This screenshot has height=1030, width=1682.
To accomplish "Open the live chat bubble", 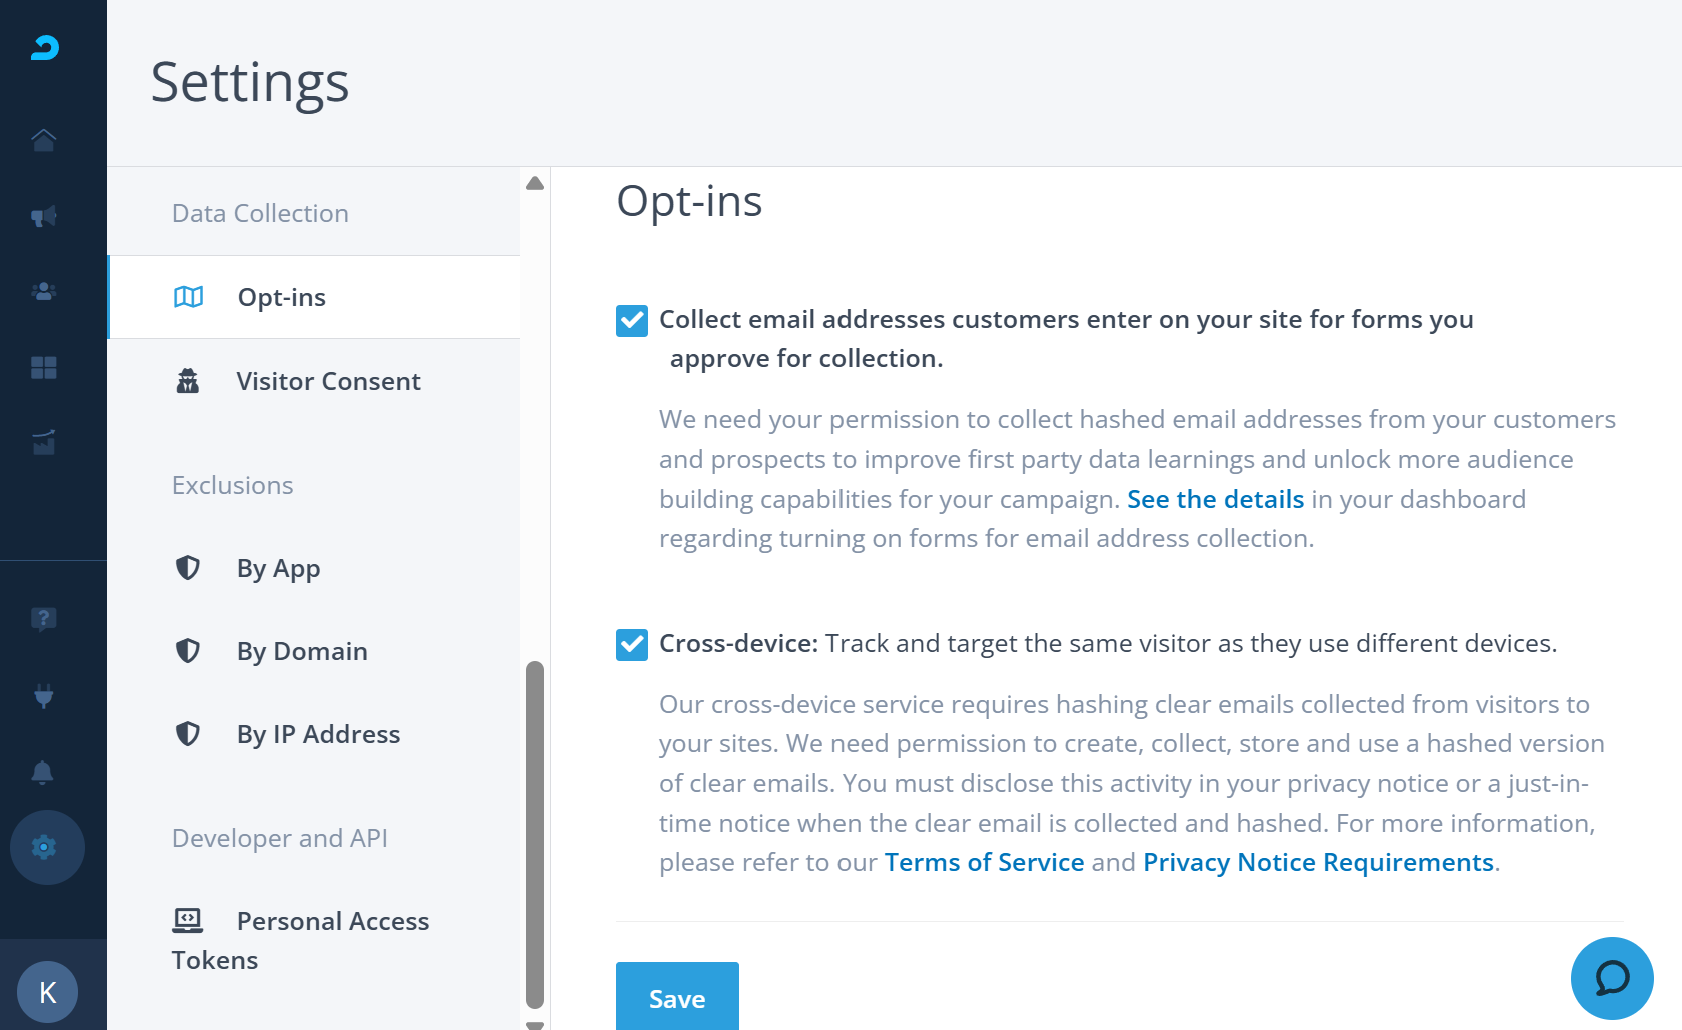I will tap(1611, 978).
